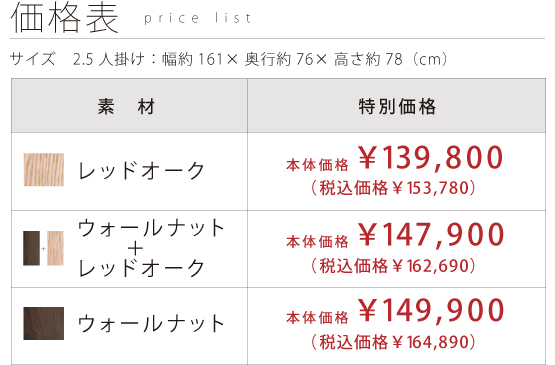
Task: Click the light oak swatch in combo row
Action: tap(55, 248)
